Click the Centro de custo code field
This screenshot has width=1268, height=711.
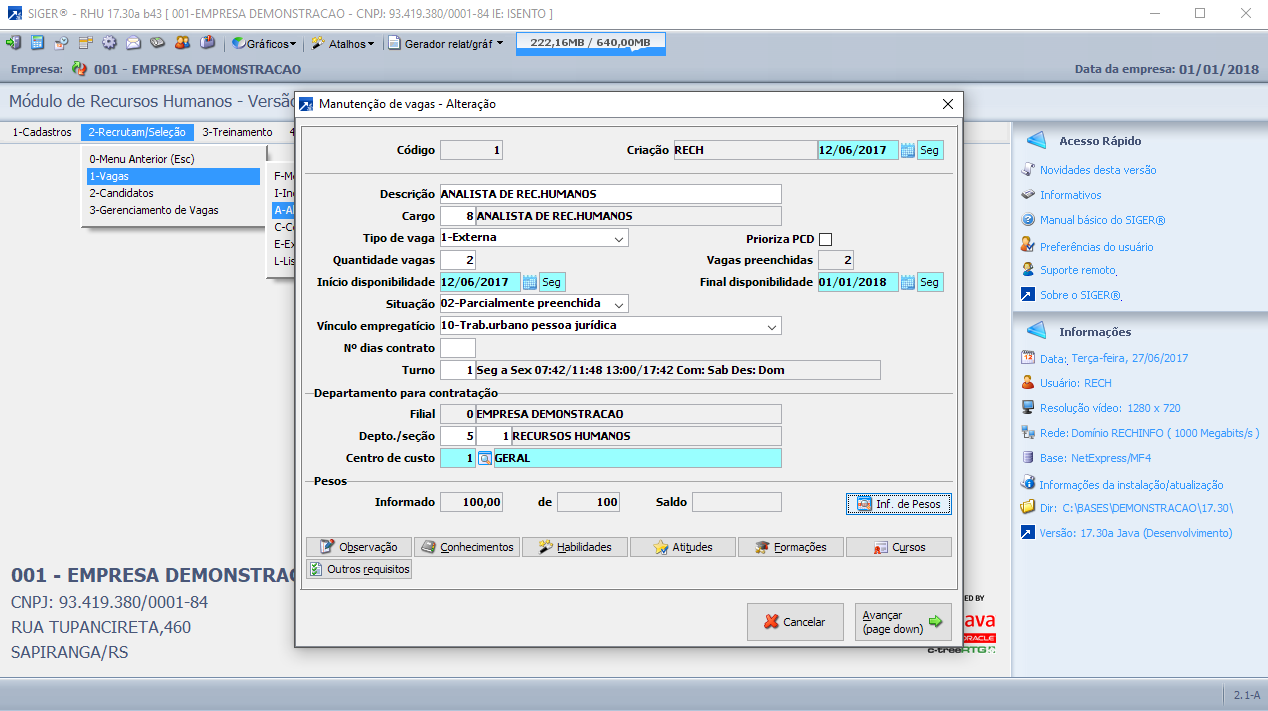tap(458, 458)
